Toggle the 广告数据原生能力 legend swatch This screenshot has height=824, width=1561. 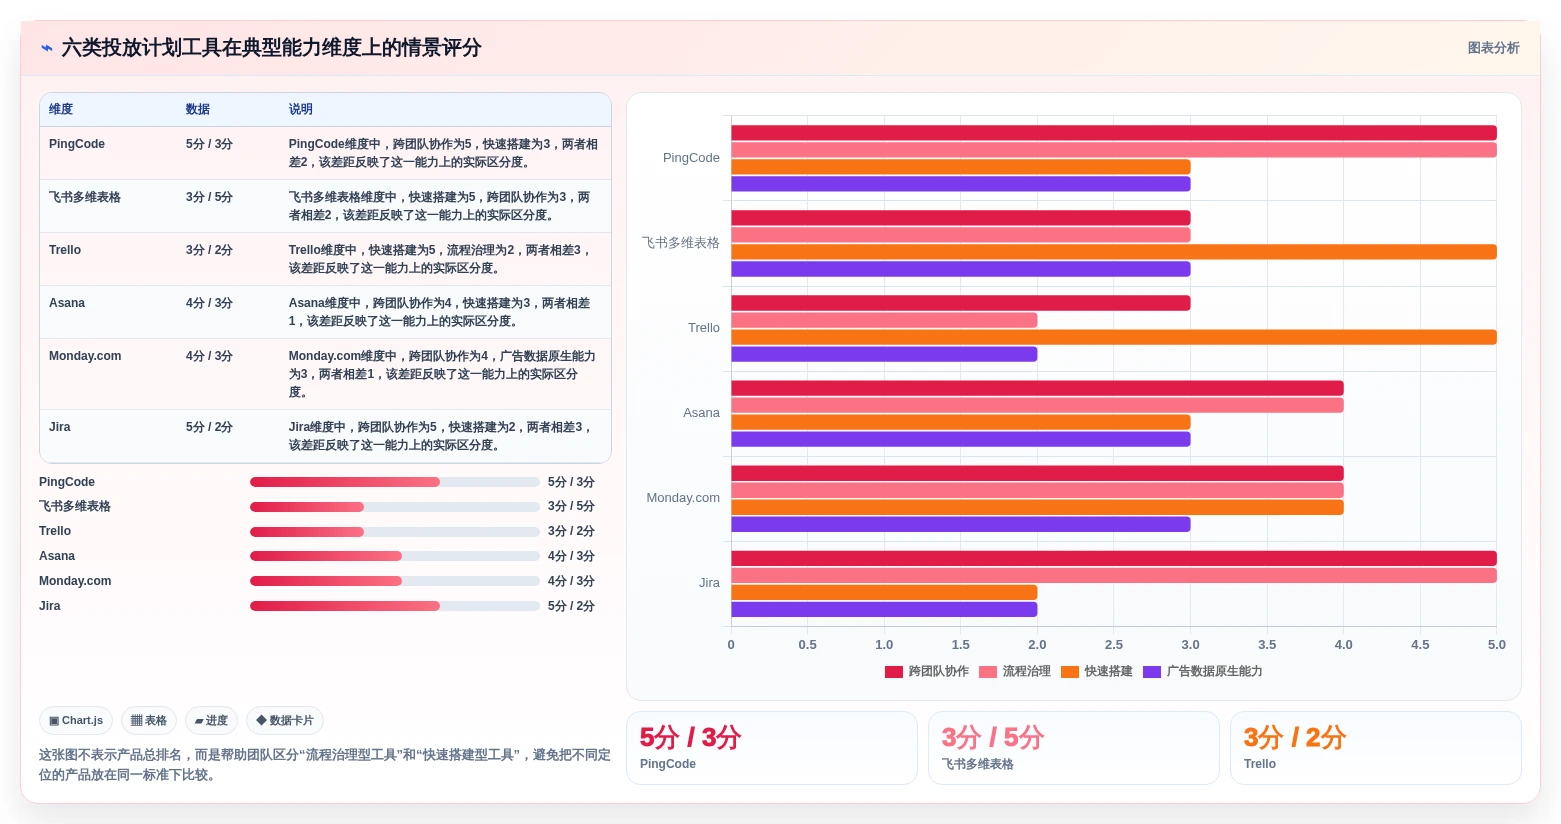click(1152, 672)
